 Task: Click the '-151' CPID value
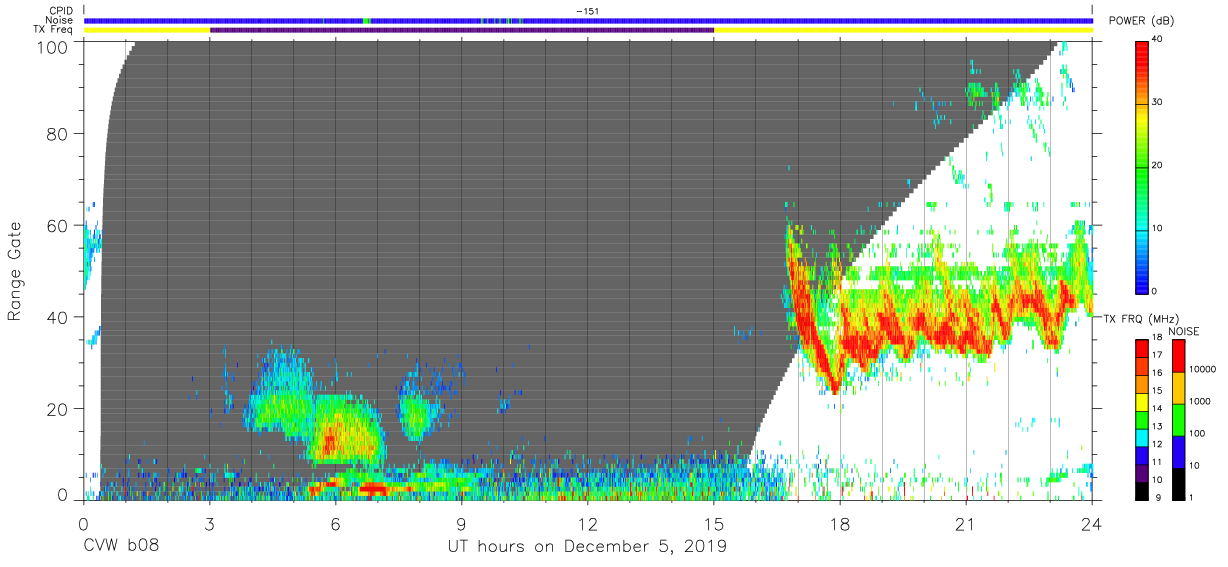tap(588, 11)
